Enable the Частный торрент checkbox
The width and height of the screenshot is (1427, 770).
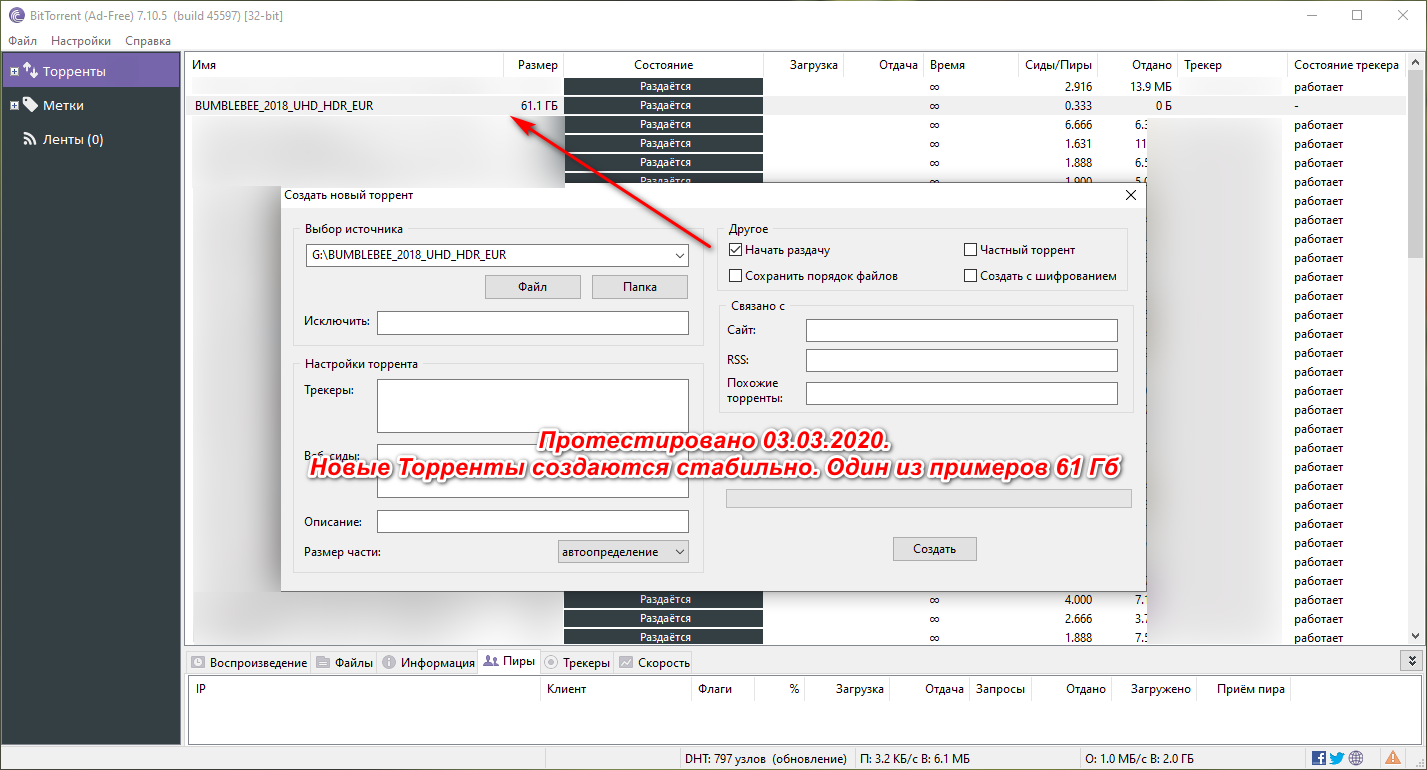[970, 250]
